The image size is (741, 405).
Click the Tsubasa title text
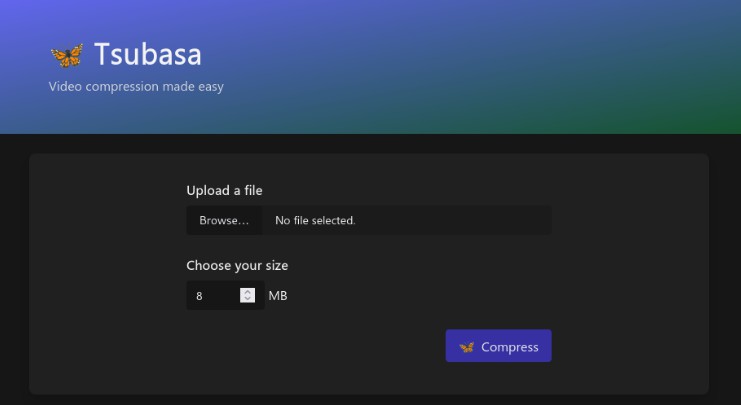pos(148,54)
